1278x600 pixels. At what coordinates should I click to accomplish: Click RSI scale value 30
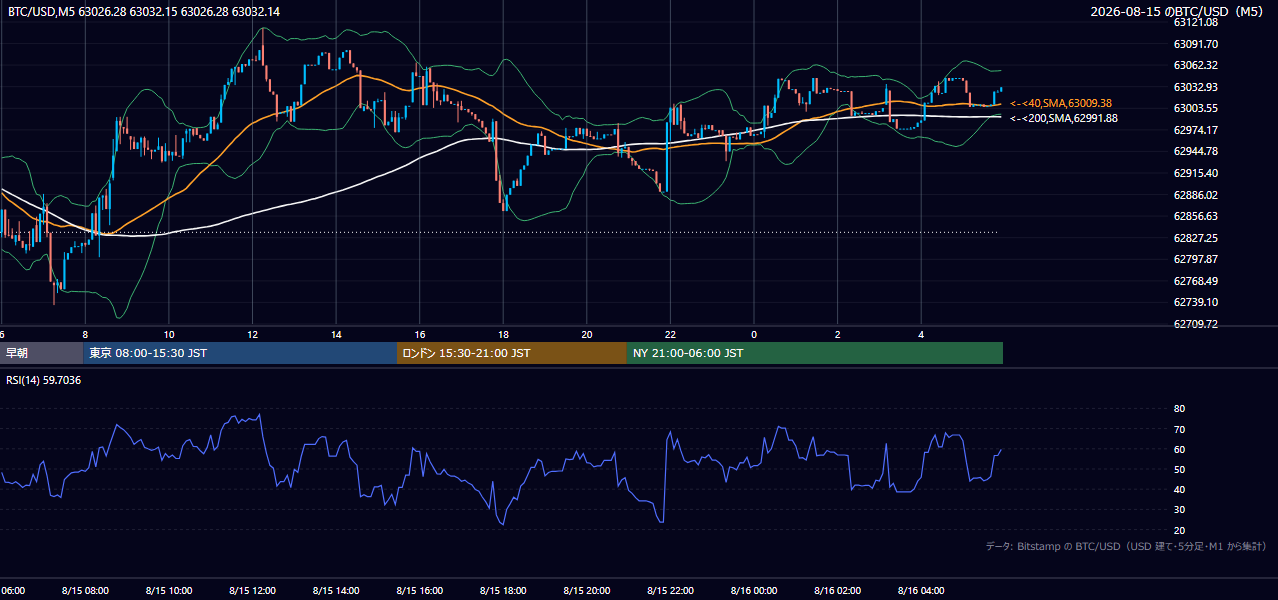pos(1179,509)
